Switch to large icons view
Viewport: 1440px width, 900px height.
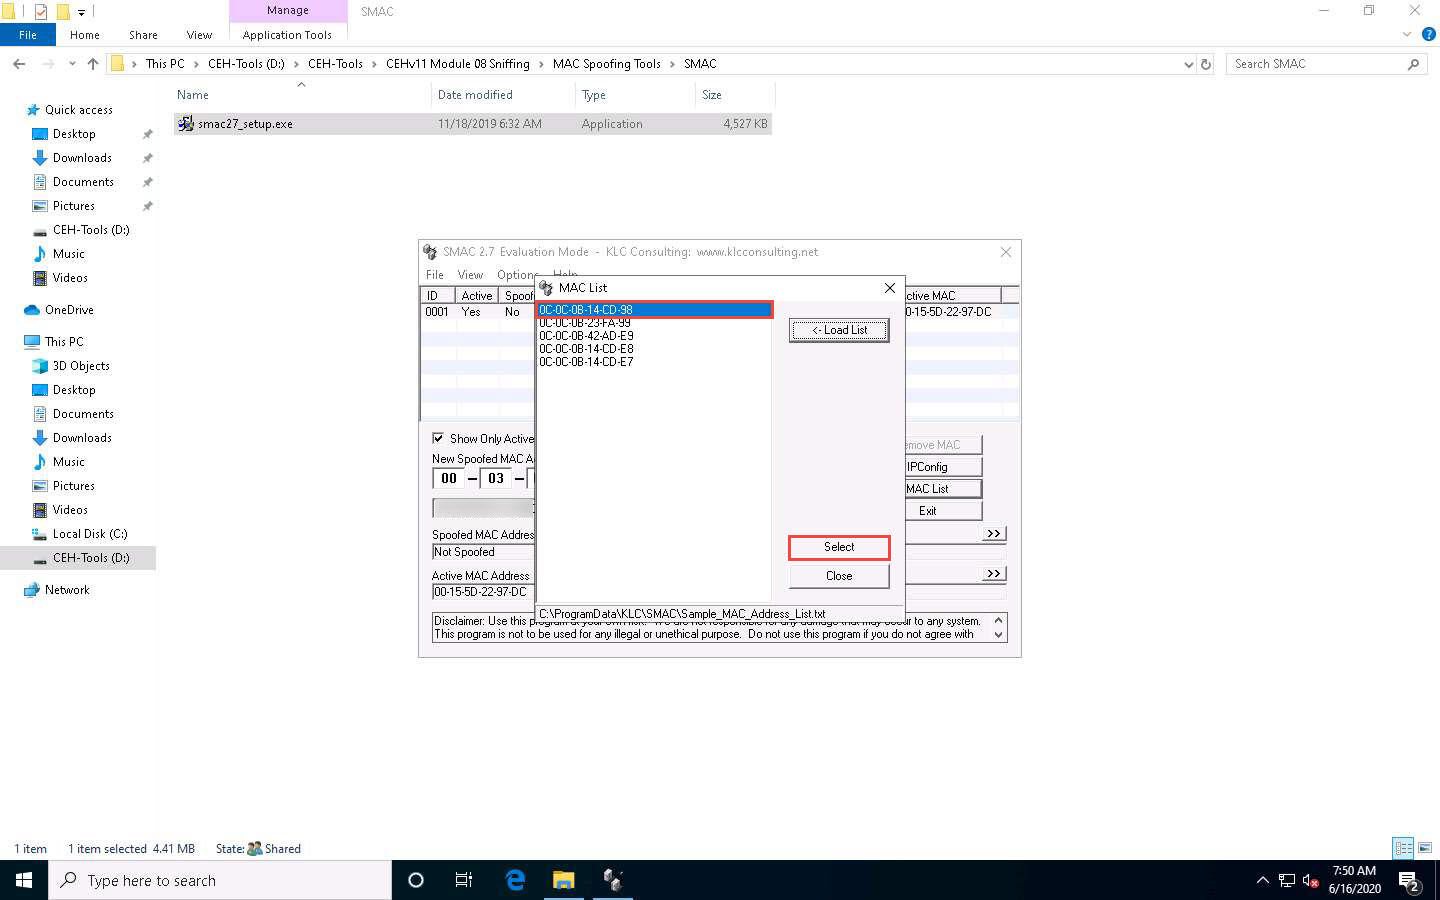click(1425, 848)
